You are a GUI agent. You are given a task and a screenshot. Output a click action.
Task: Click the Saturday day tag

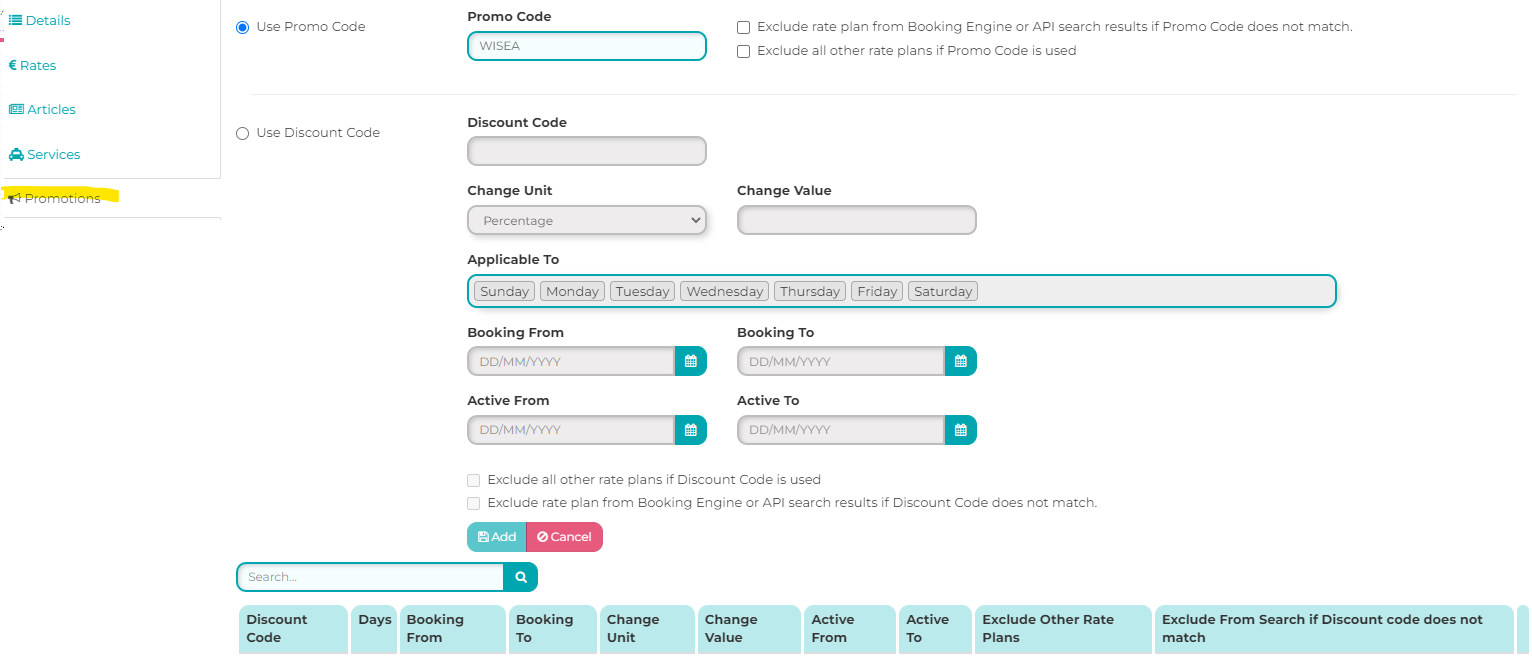pos(943,291)
